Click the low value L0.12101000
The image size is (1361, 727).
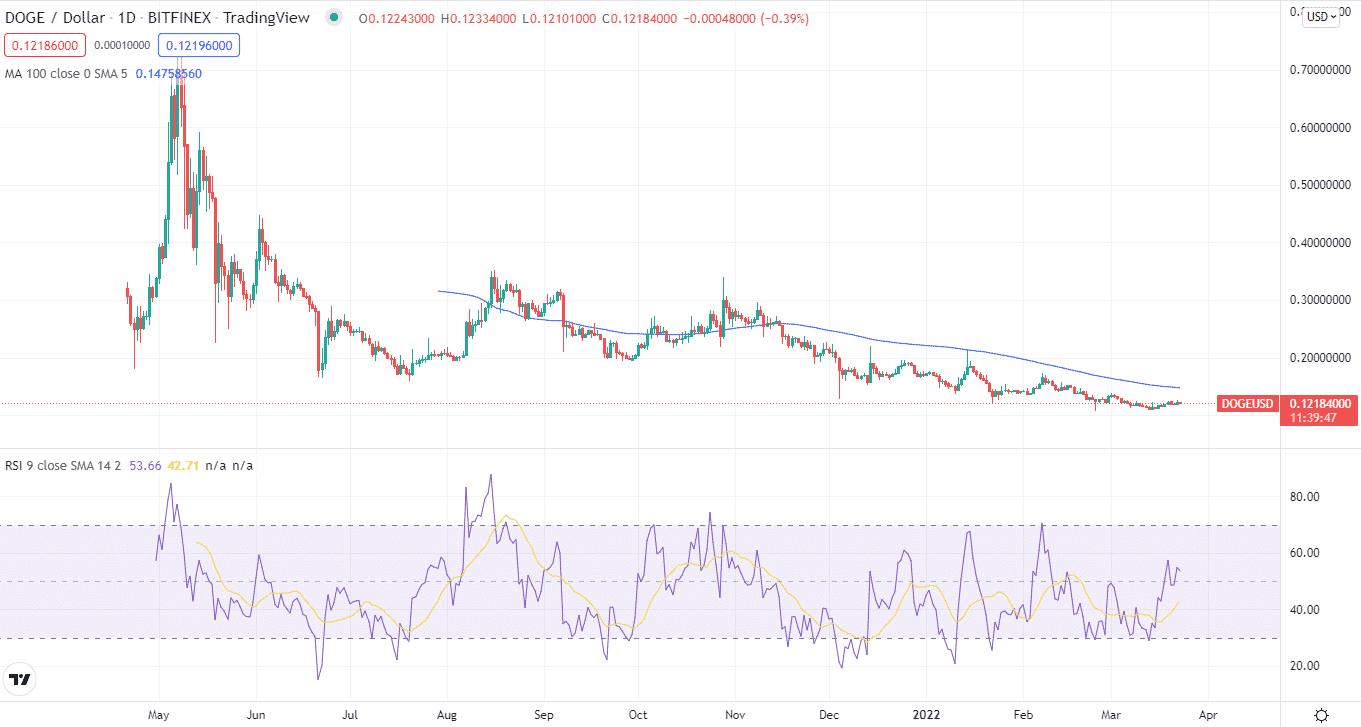click(x=559, y=17)
